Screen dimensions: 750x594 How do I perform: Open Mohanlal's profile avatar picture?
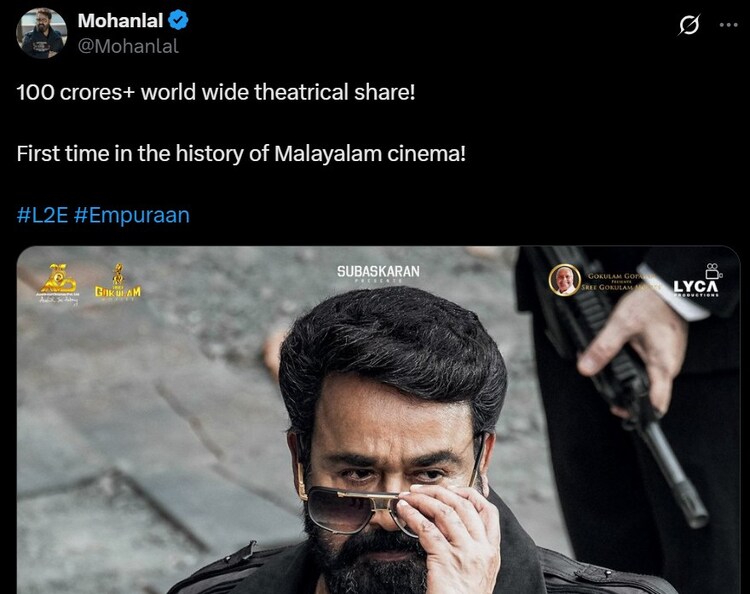[x=42, y=33]
